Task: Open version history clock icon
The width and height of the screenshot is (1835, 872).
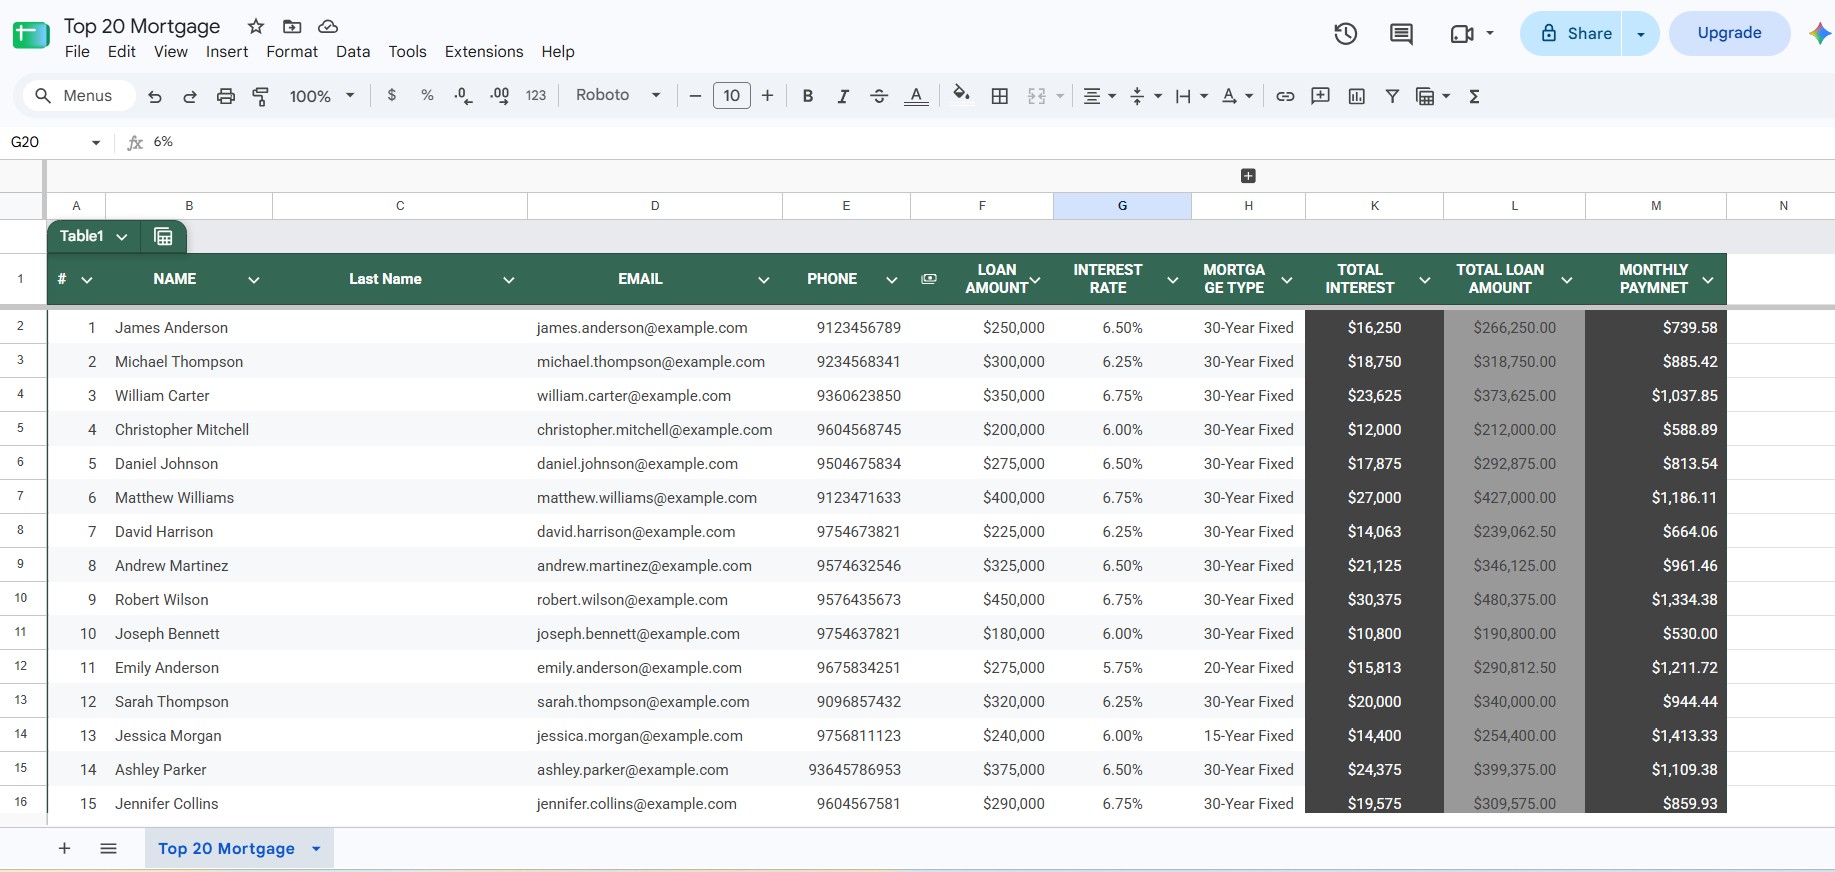Action: [1346, 34]
